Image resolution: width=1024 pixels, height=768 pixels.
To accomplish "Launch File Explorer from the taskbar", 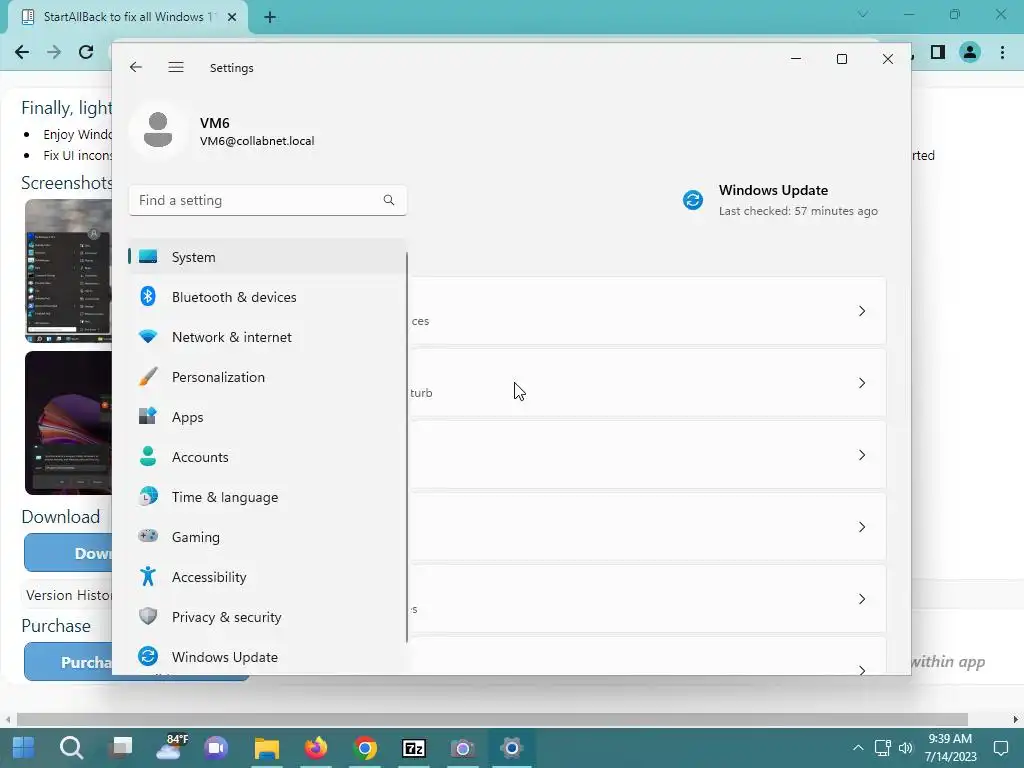I will 266,748.
